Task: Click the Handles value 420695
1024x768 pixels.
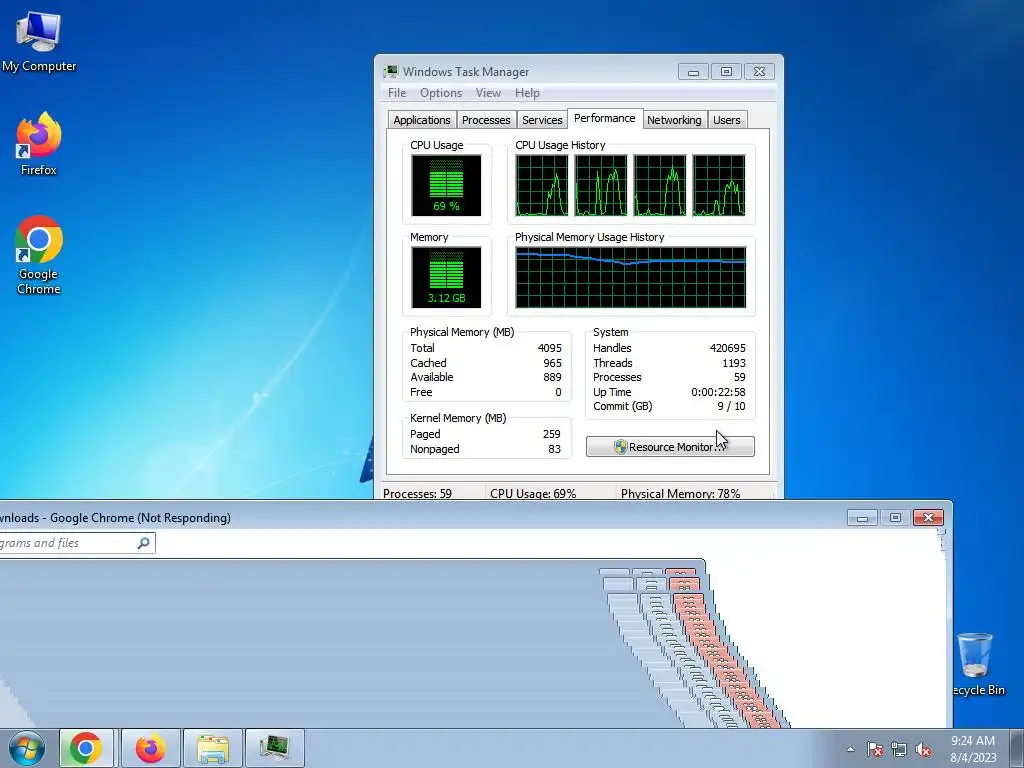Action: [x=728, y=348]
